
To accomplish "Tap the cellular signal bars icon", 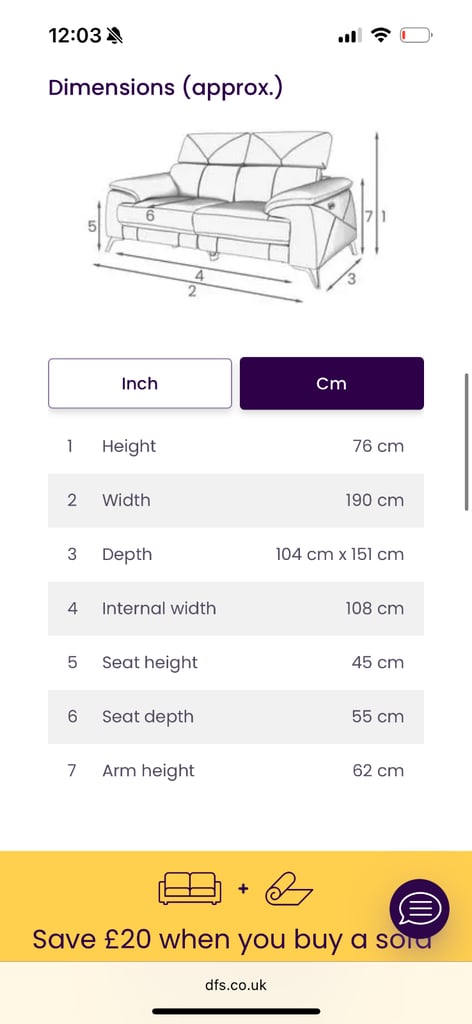I will (x=349, y=35).
